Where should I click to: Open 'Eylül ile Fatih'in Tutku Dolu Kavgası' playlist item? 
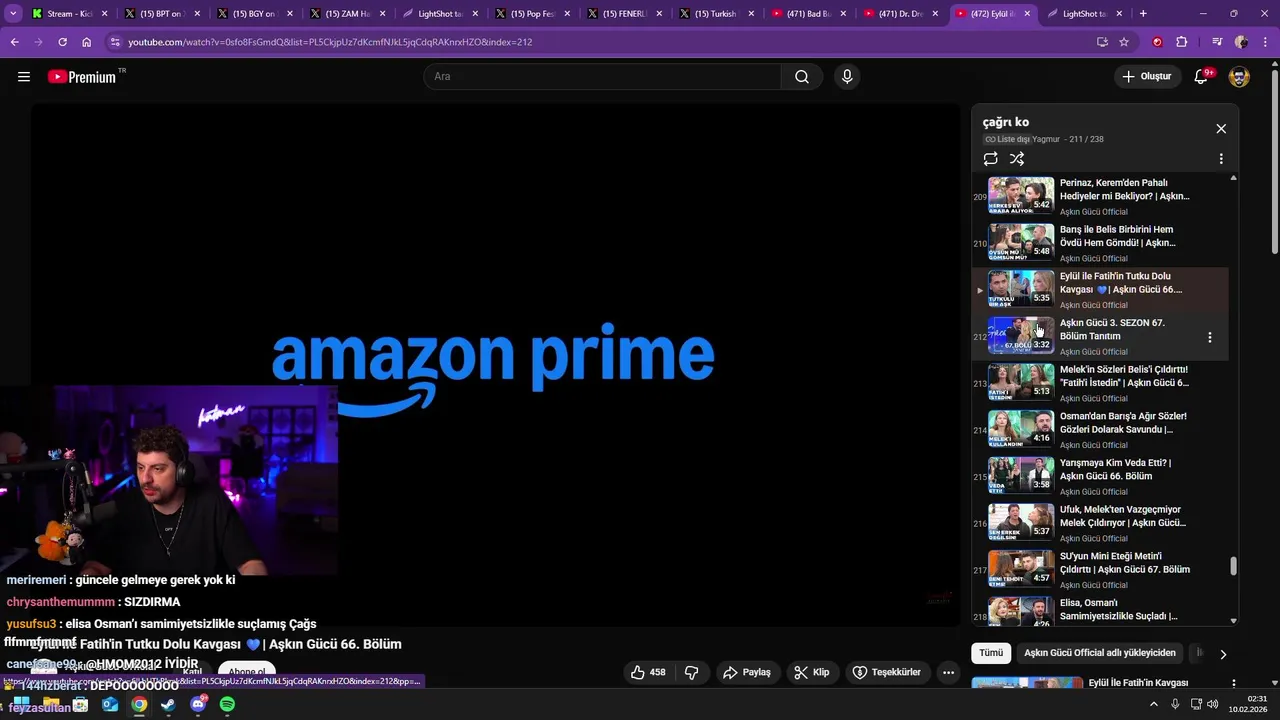click(x=1100, y=290)
